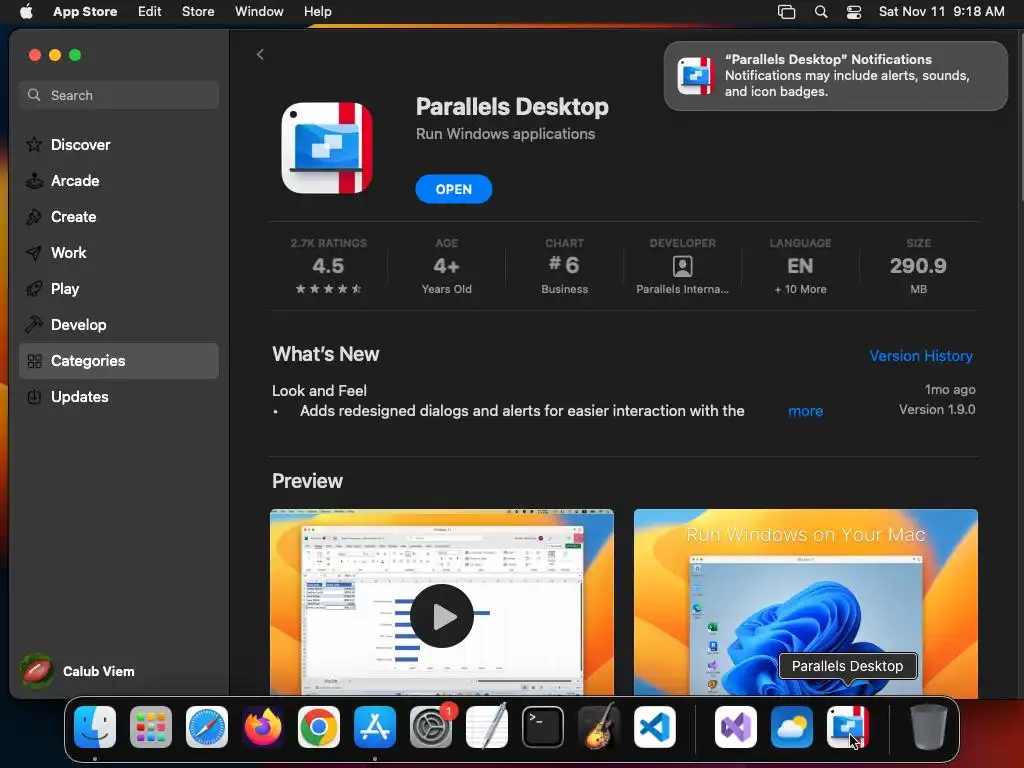This screenshot has height=768, width=1024.
Task: Open the Apple menu
Action: pyautogui.click(x=26, y=12)
